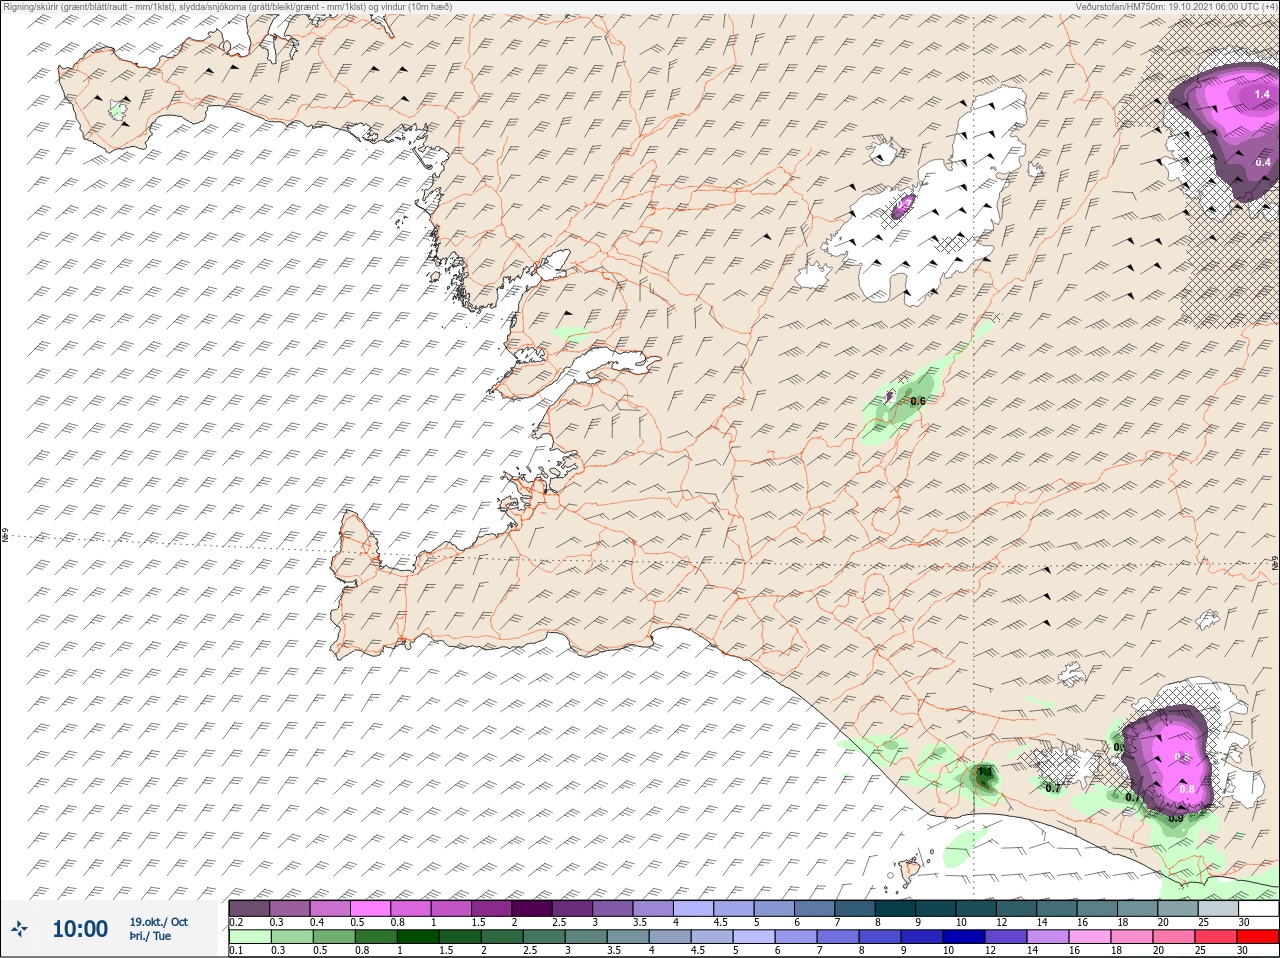Click the dark mauve 0.2 legend swatch
The height and width of the screenshot is (958, 1280).
[249, 908]
